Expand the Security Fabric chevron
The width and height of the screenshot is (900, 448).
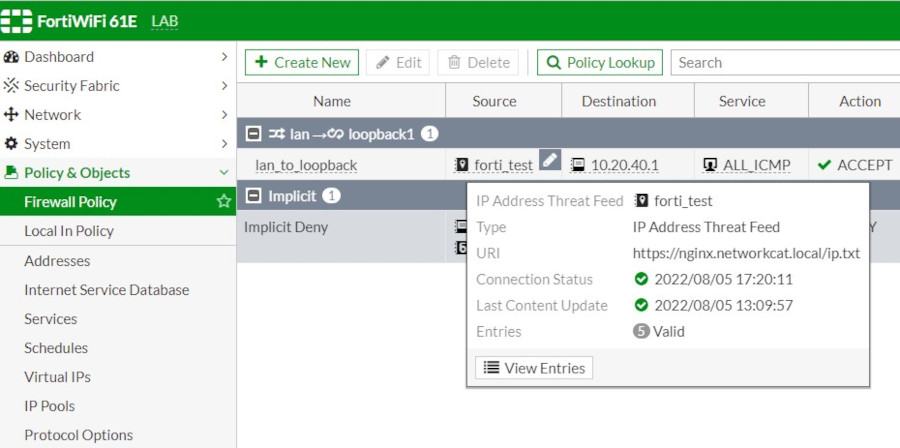224,85
